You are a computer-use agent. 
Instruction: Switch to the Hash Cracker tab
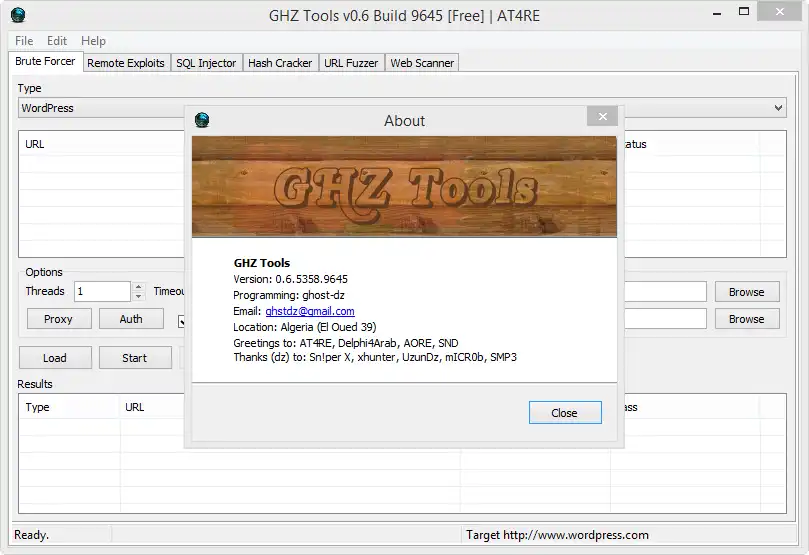[280, 63]
